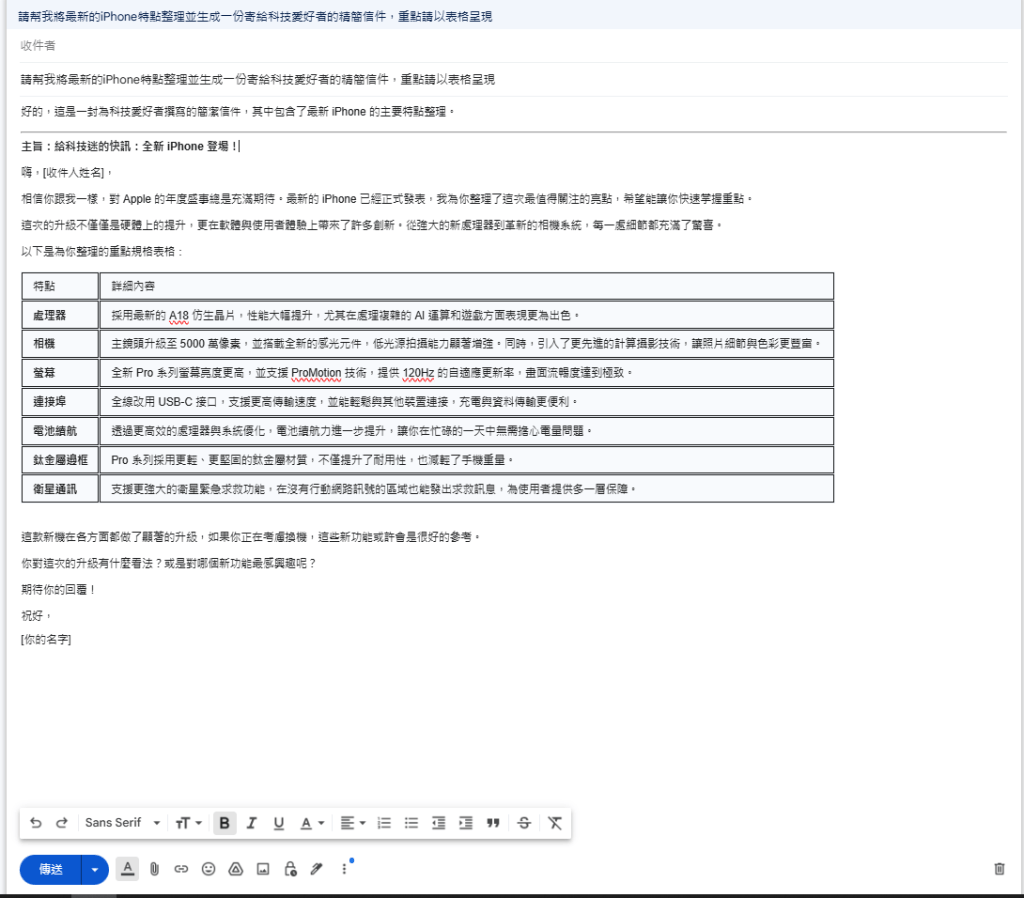
Task: Click the undo arrow in formatting toolbar
Action: (36, 823)
